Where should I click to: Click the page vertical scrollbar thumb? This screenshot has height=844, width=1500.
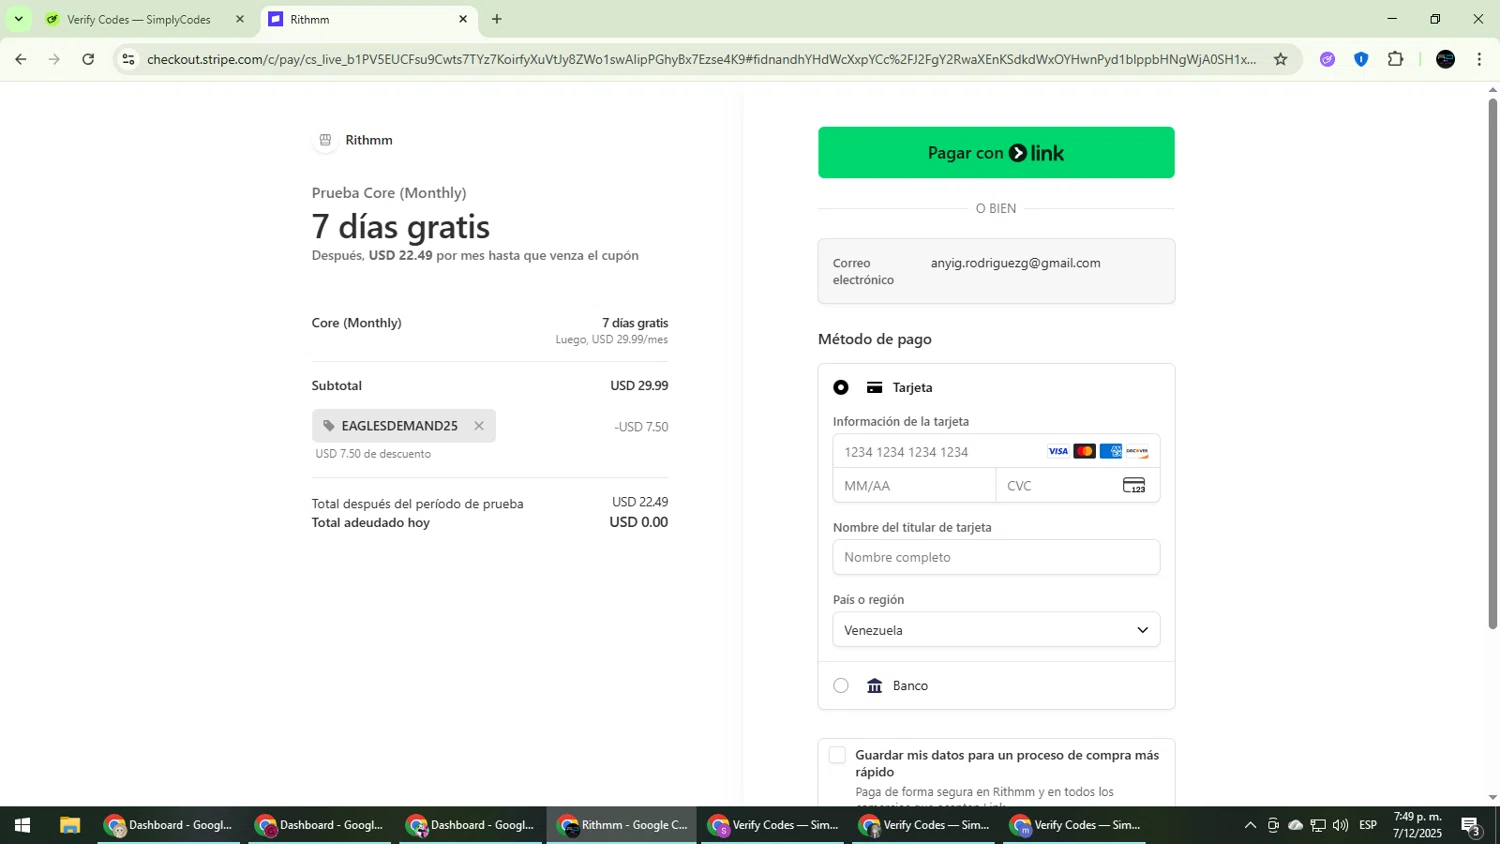click(x=1492, y=363)
